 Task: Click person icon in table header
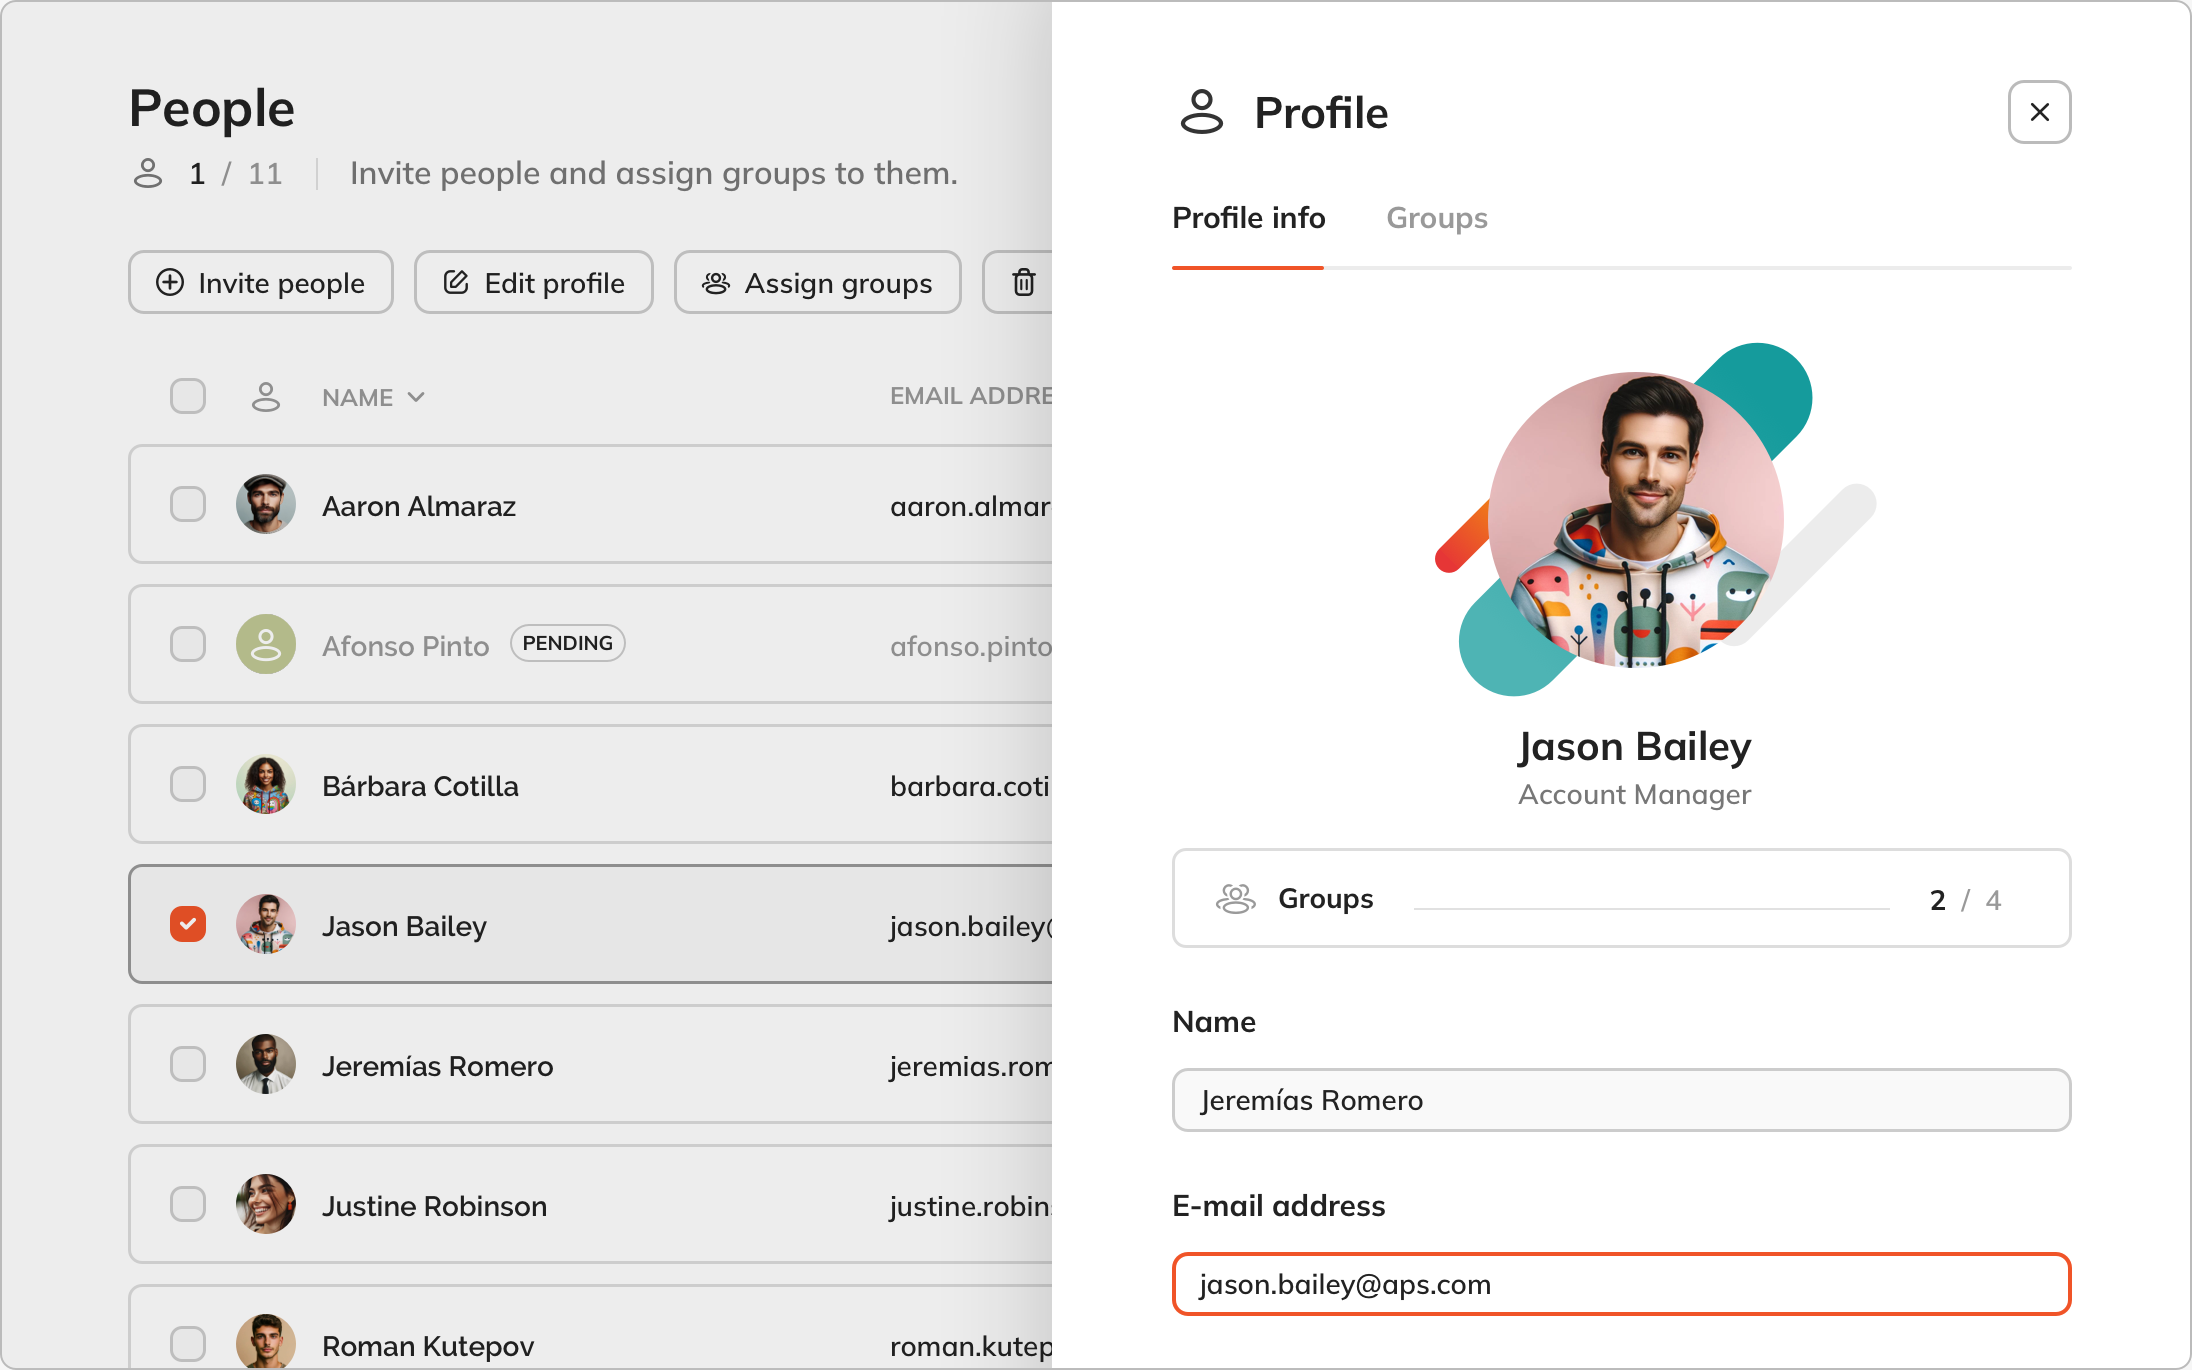point(265,397)
